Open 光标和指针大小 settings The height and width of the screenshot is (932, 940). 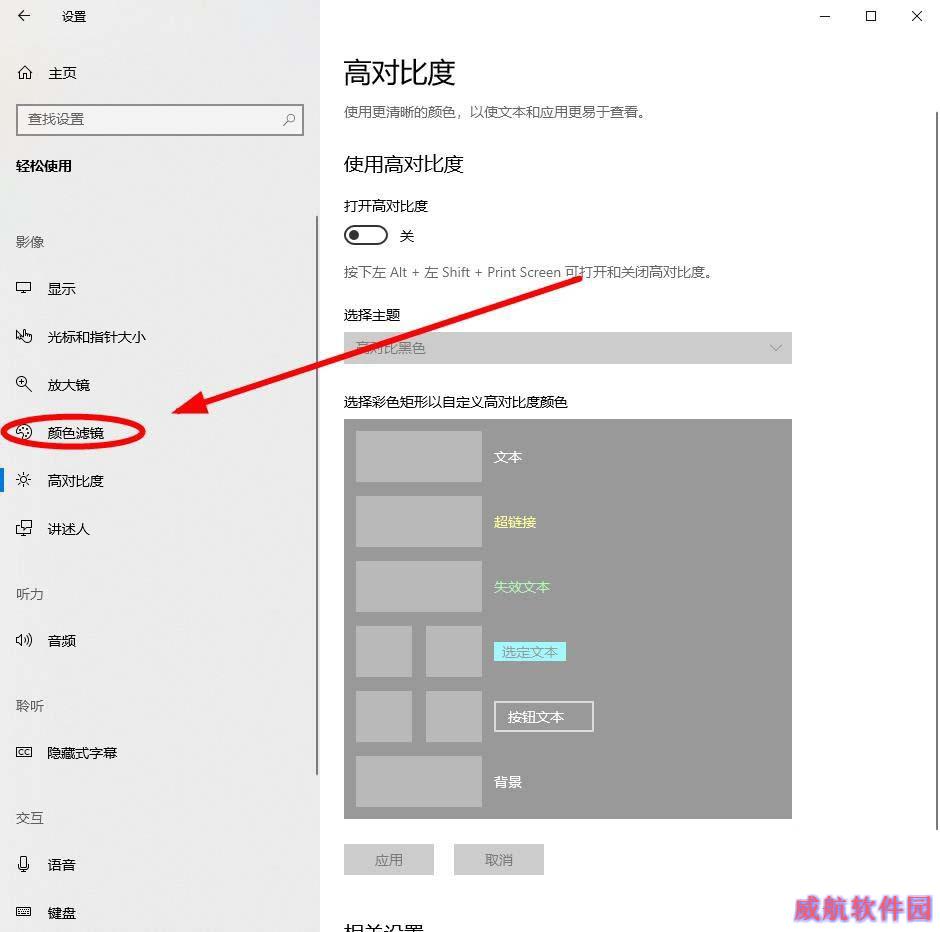coord(97,337)
